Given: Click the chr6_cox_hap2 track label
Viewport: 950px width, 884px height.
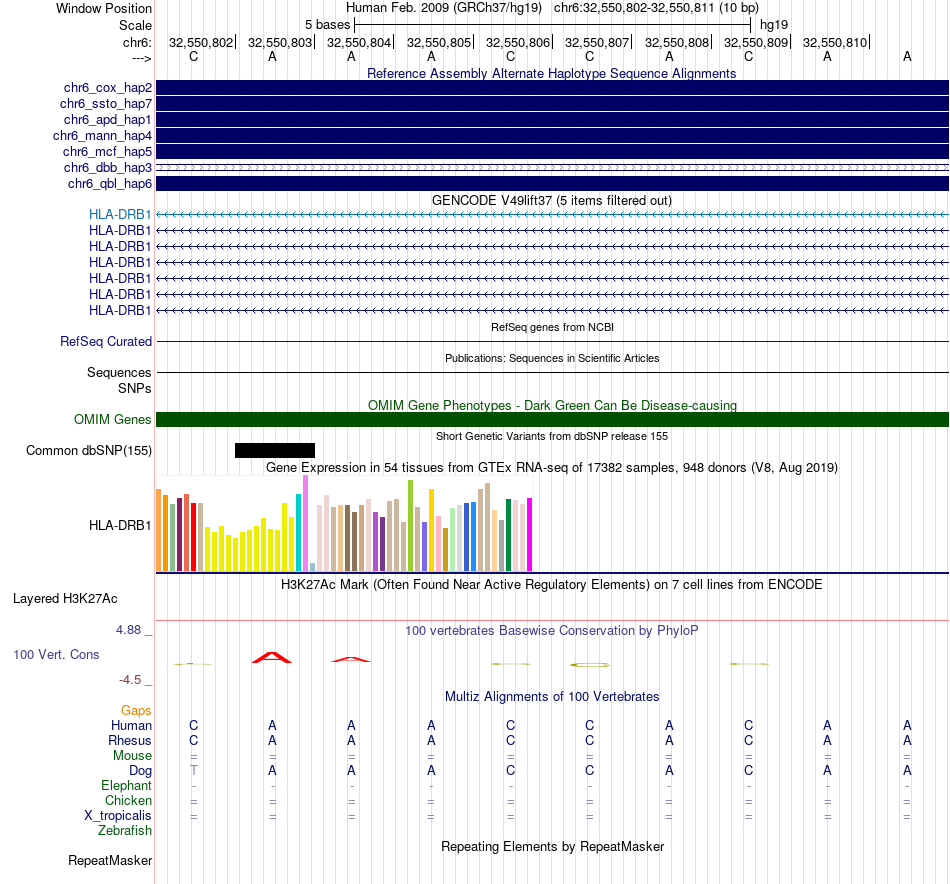Looking at the screenshot, I should tap(108, 88).
